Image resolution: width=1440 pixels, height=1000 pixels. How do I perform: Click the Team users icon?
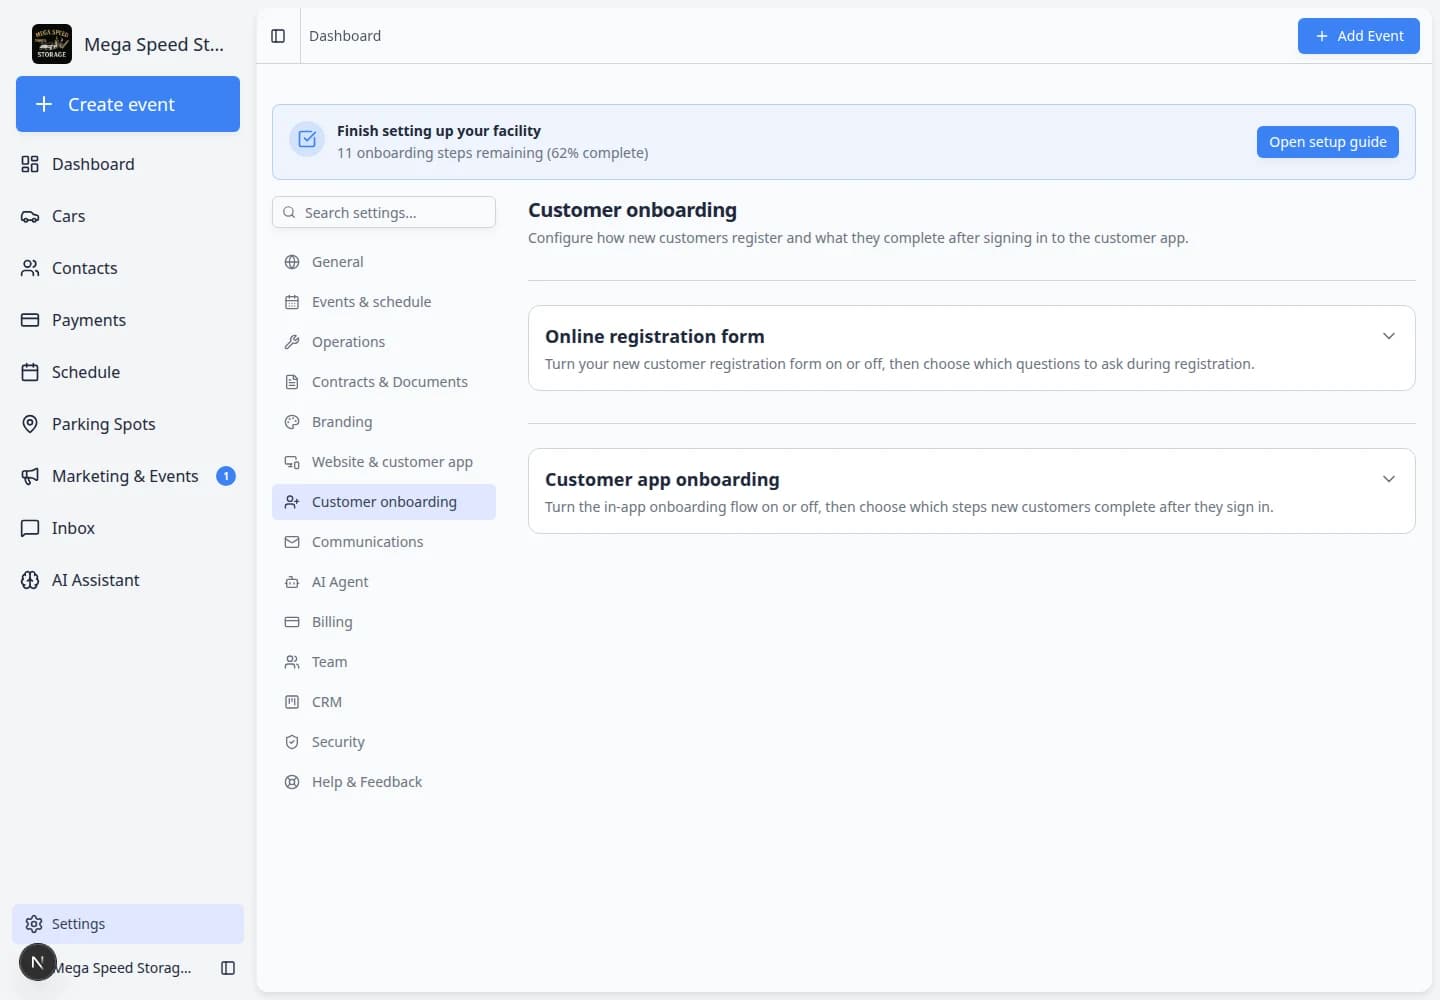pos(292,662)
